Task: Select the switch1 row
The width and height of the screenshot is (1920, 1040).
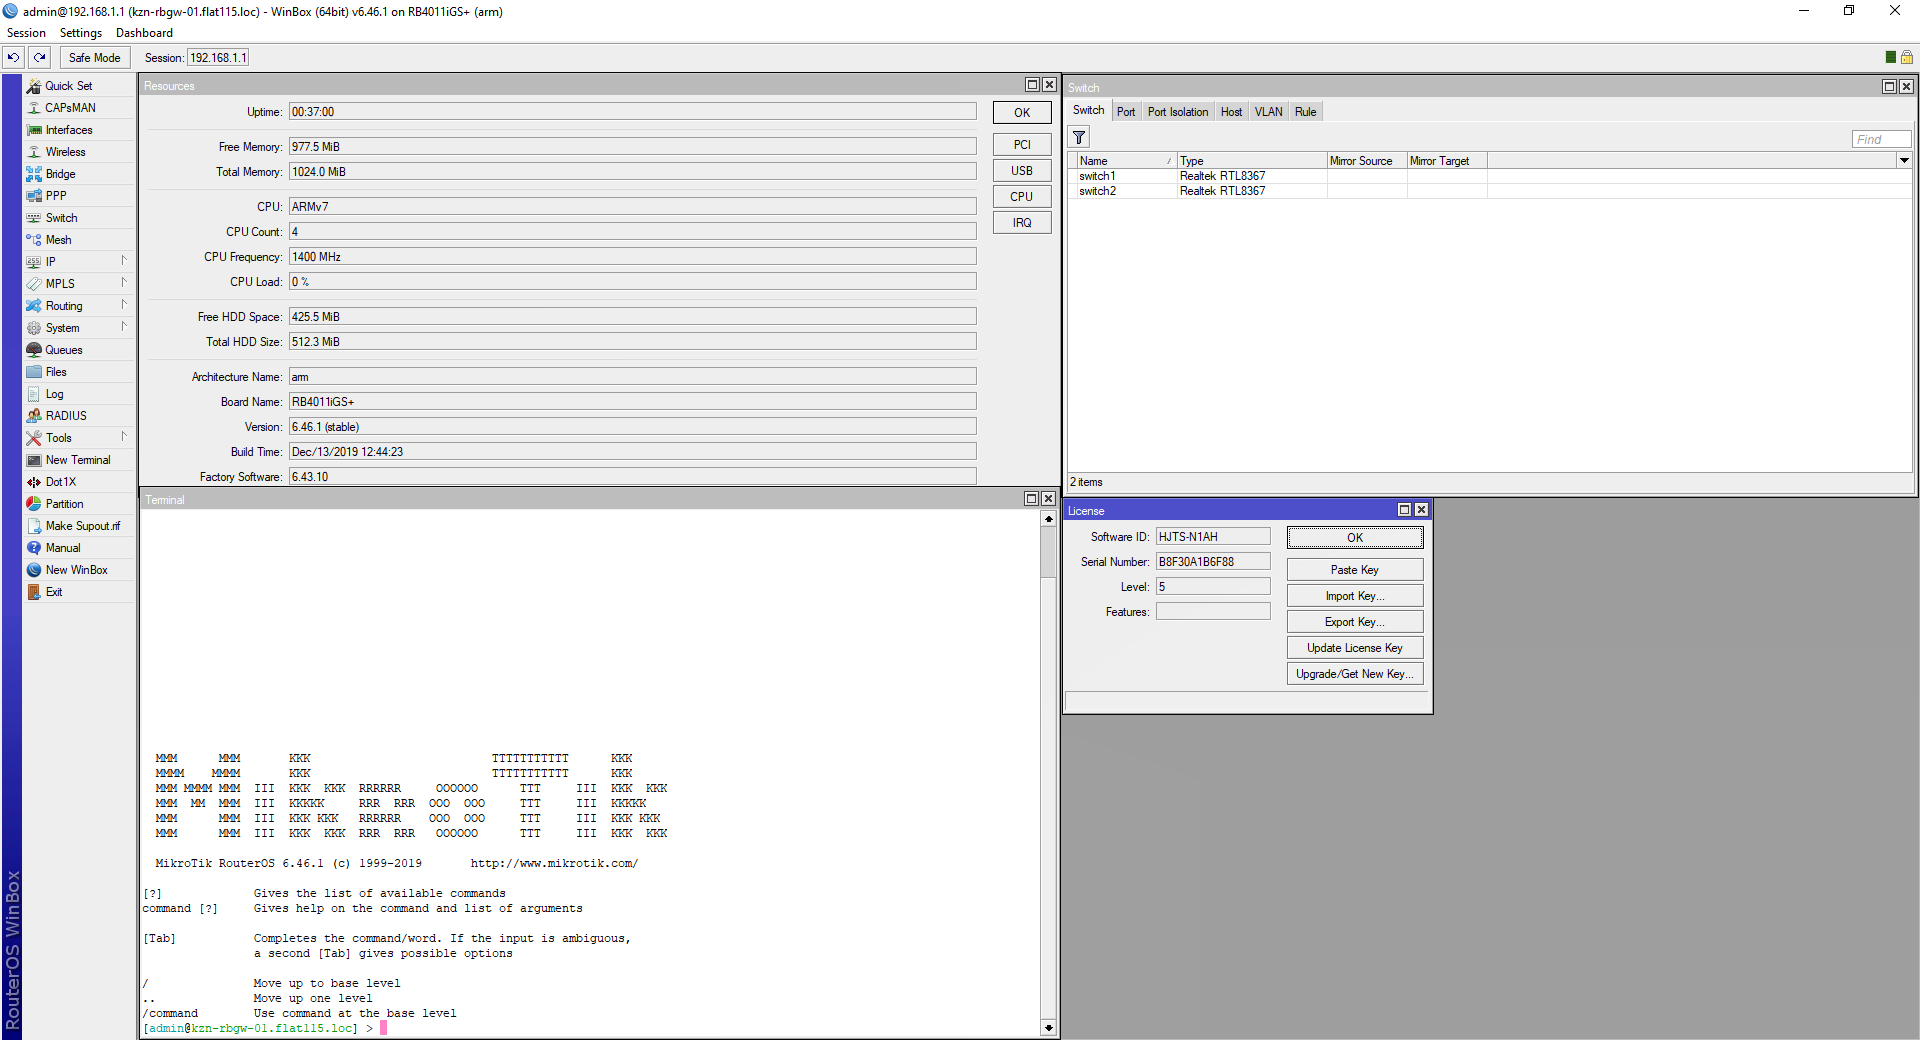Action: tap(1490, 176)
